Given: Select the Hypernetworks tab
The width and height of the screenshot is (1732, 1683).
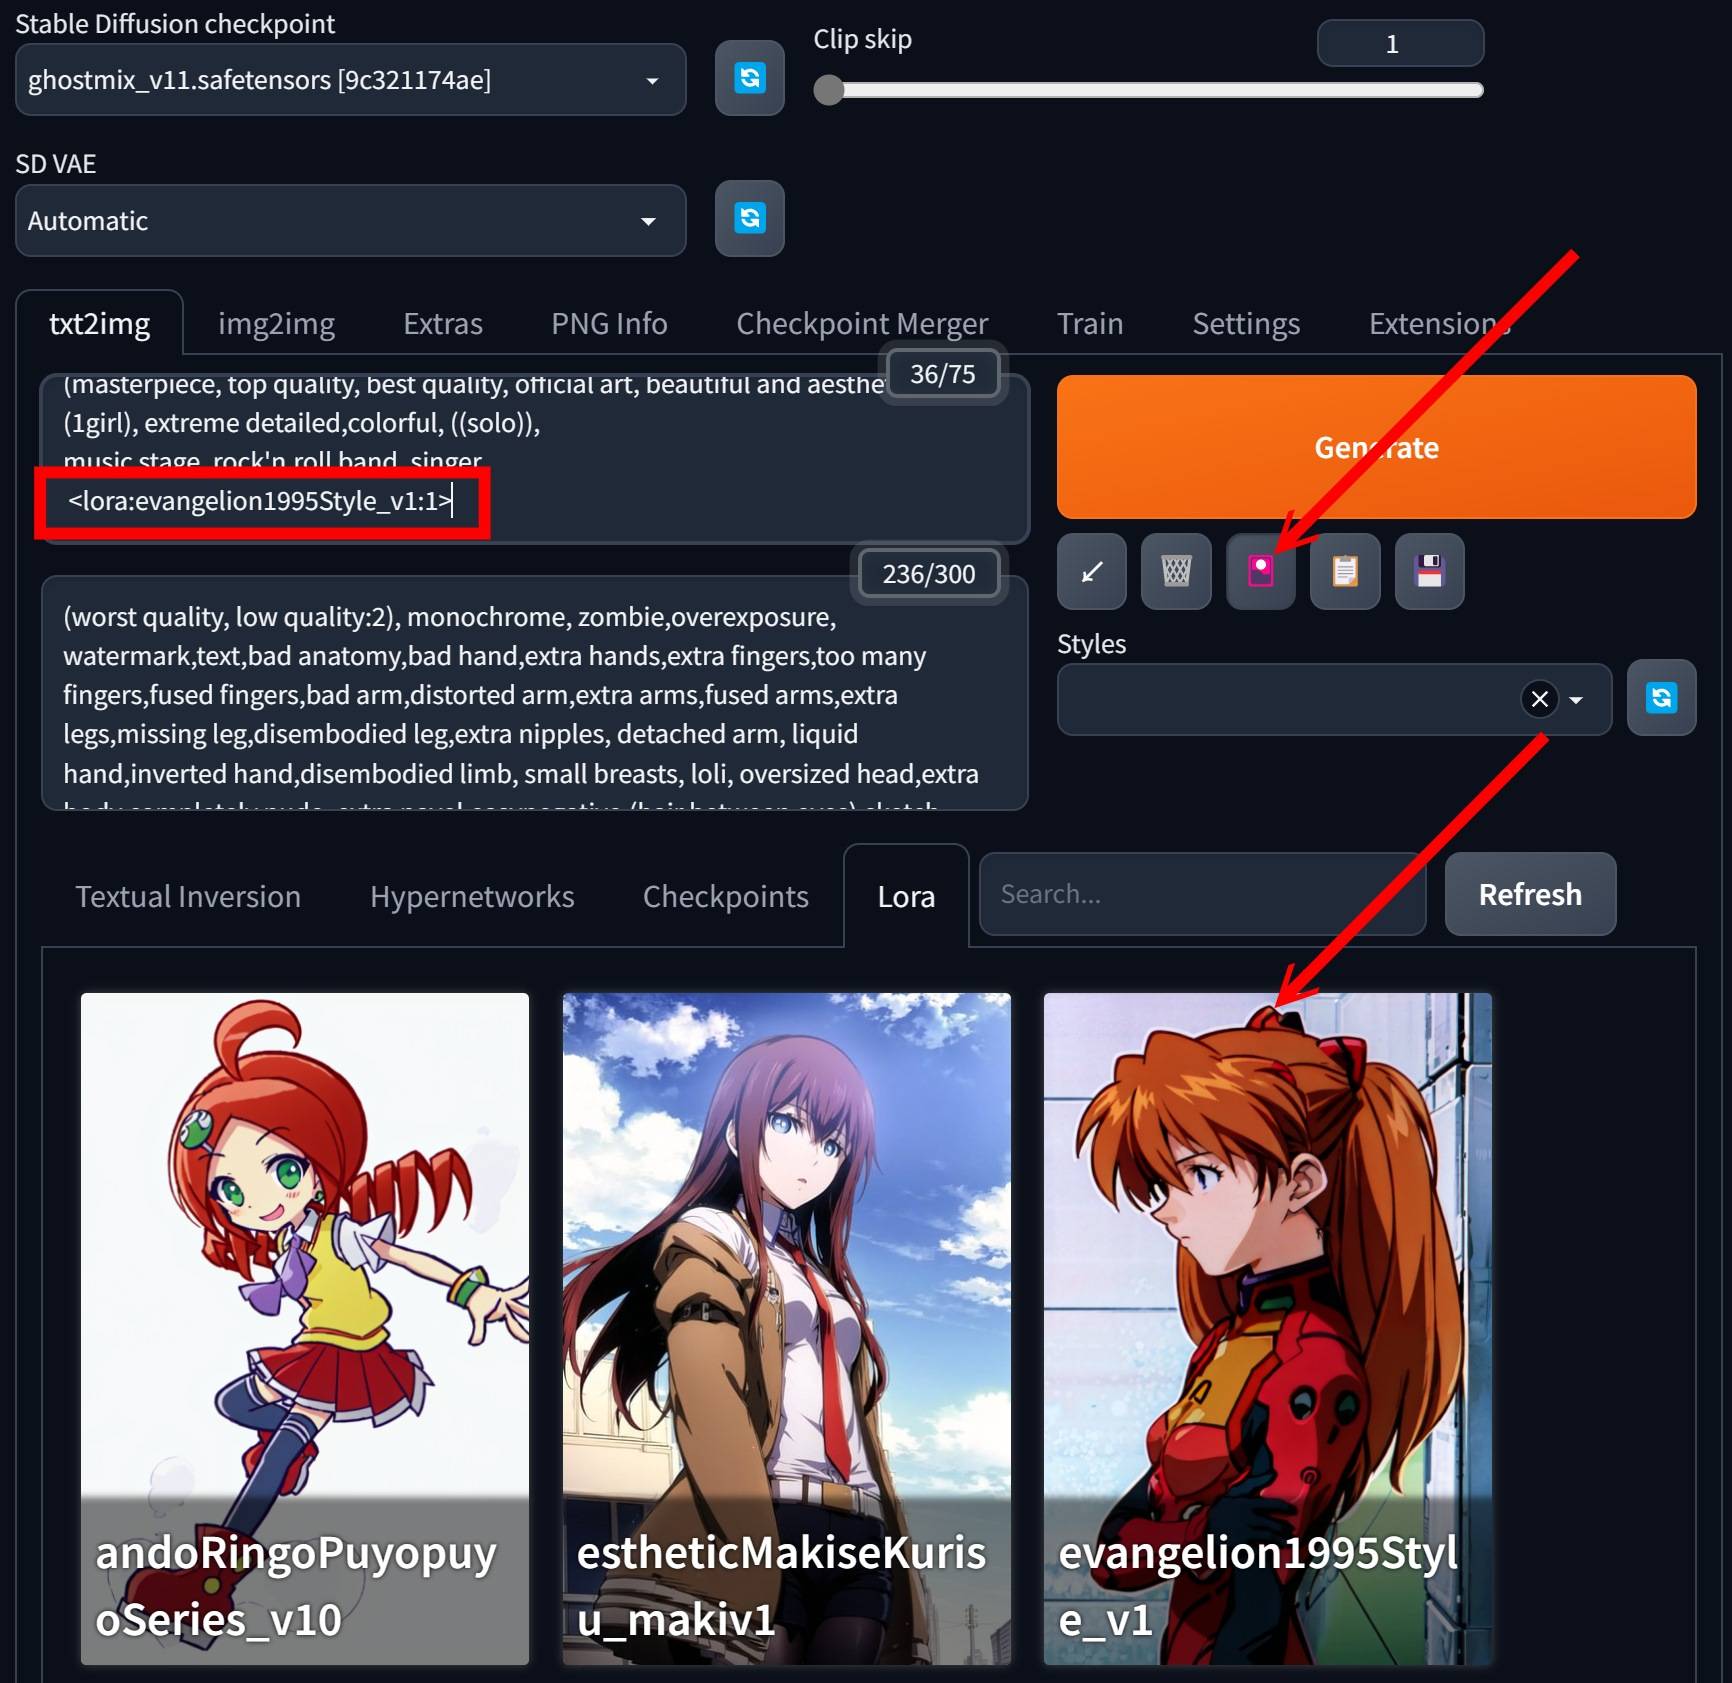Looking at the screenshot, I should tap(472, 896).
